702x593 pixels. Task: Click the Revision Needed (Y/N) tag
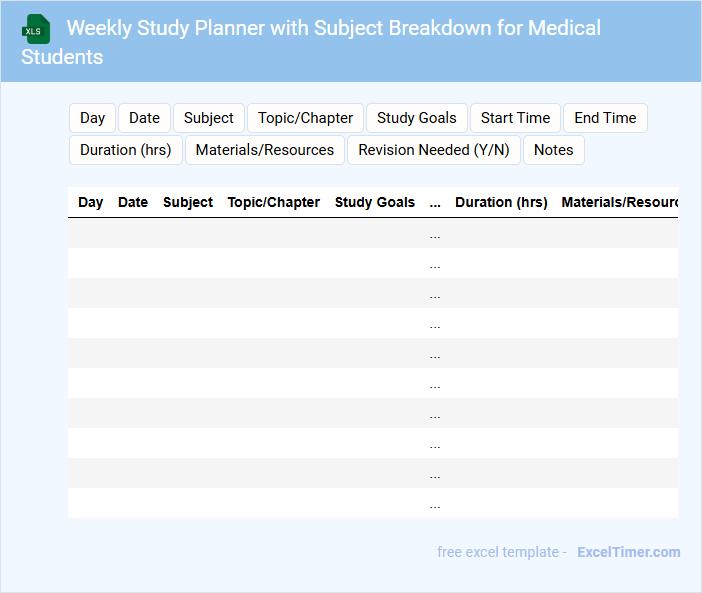pos(434,150)
